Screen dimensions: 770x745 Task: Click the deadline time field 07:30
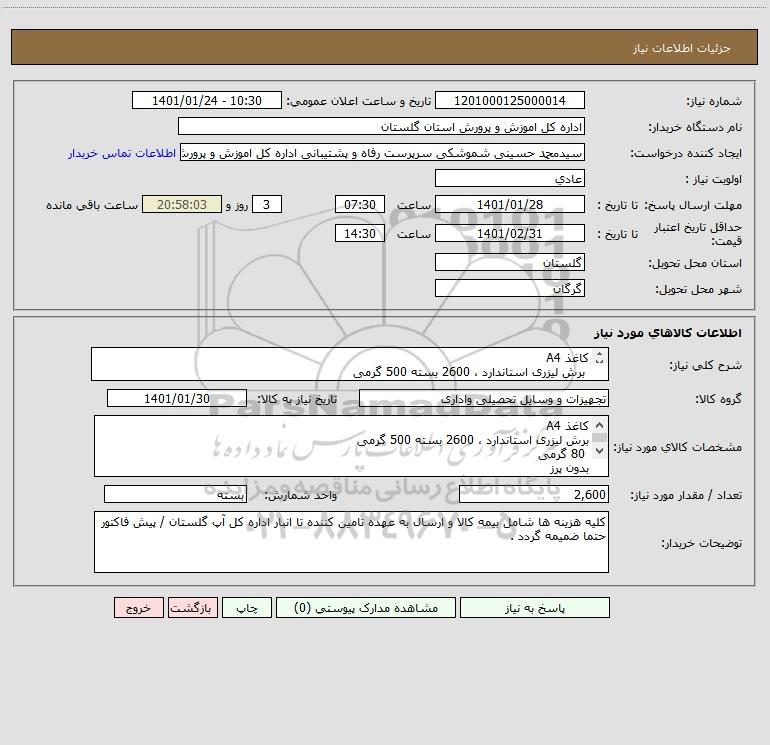click(x=359, y=204)
